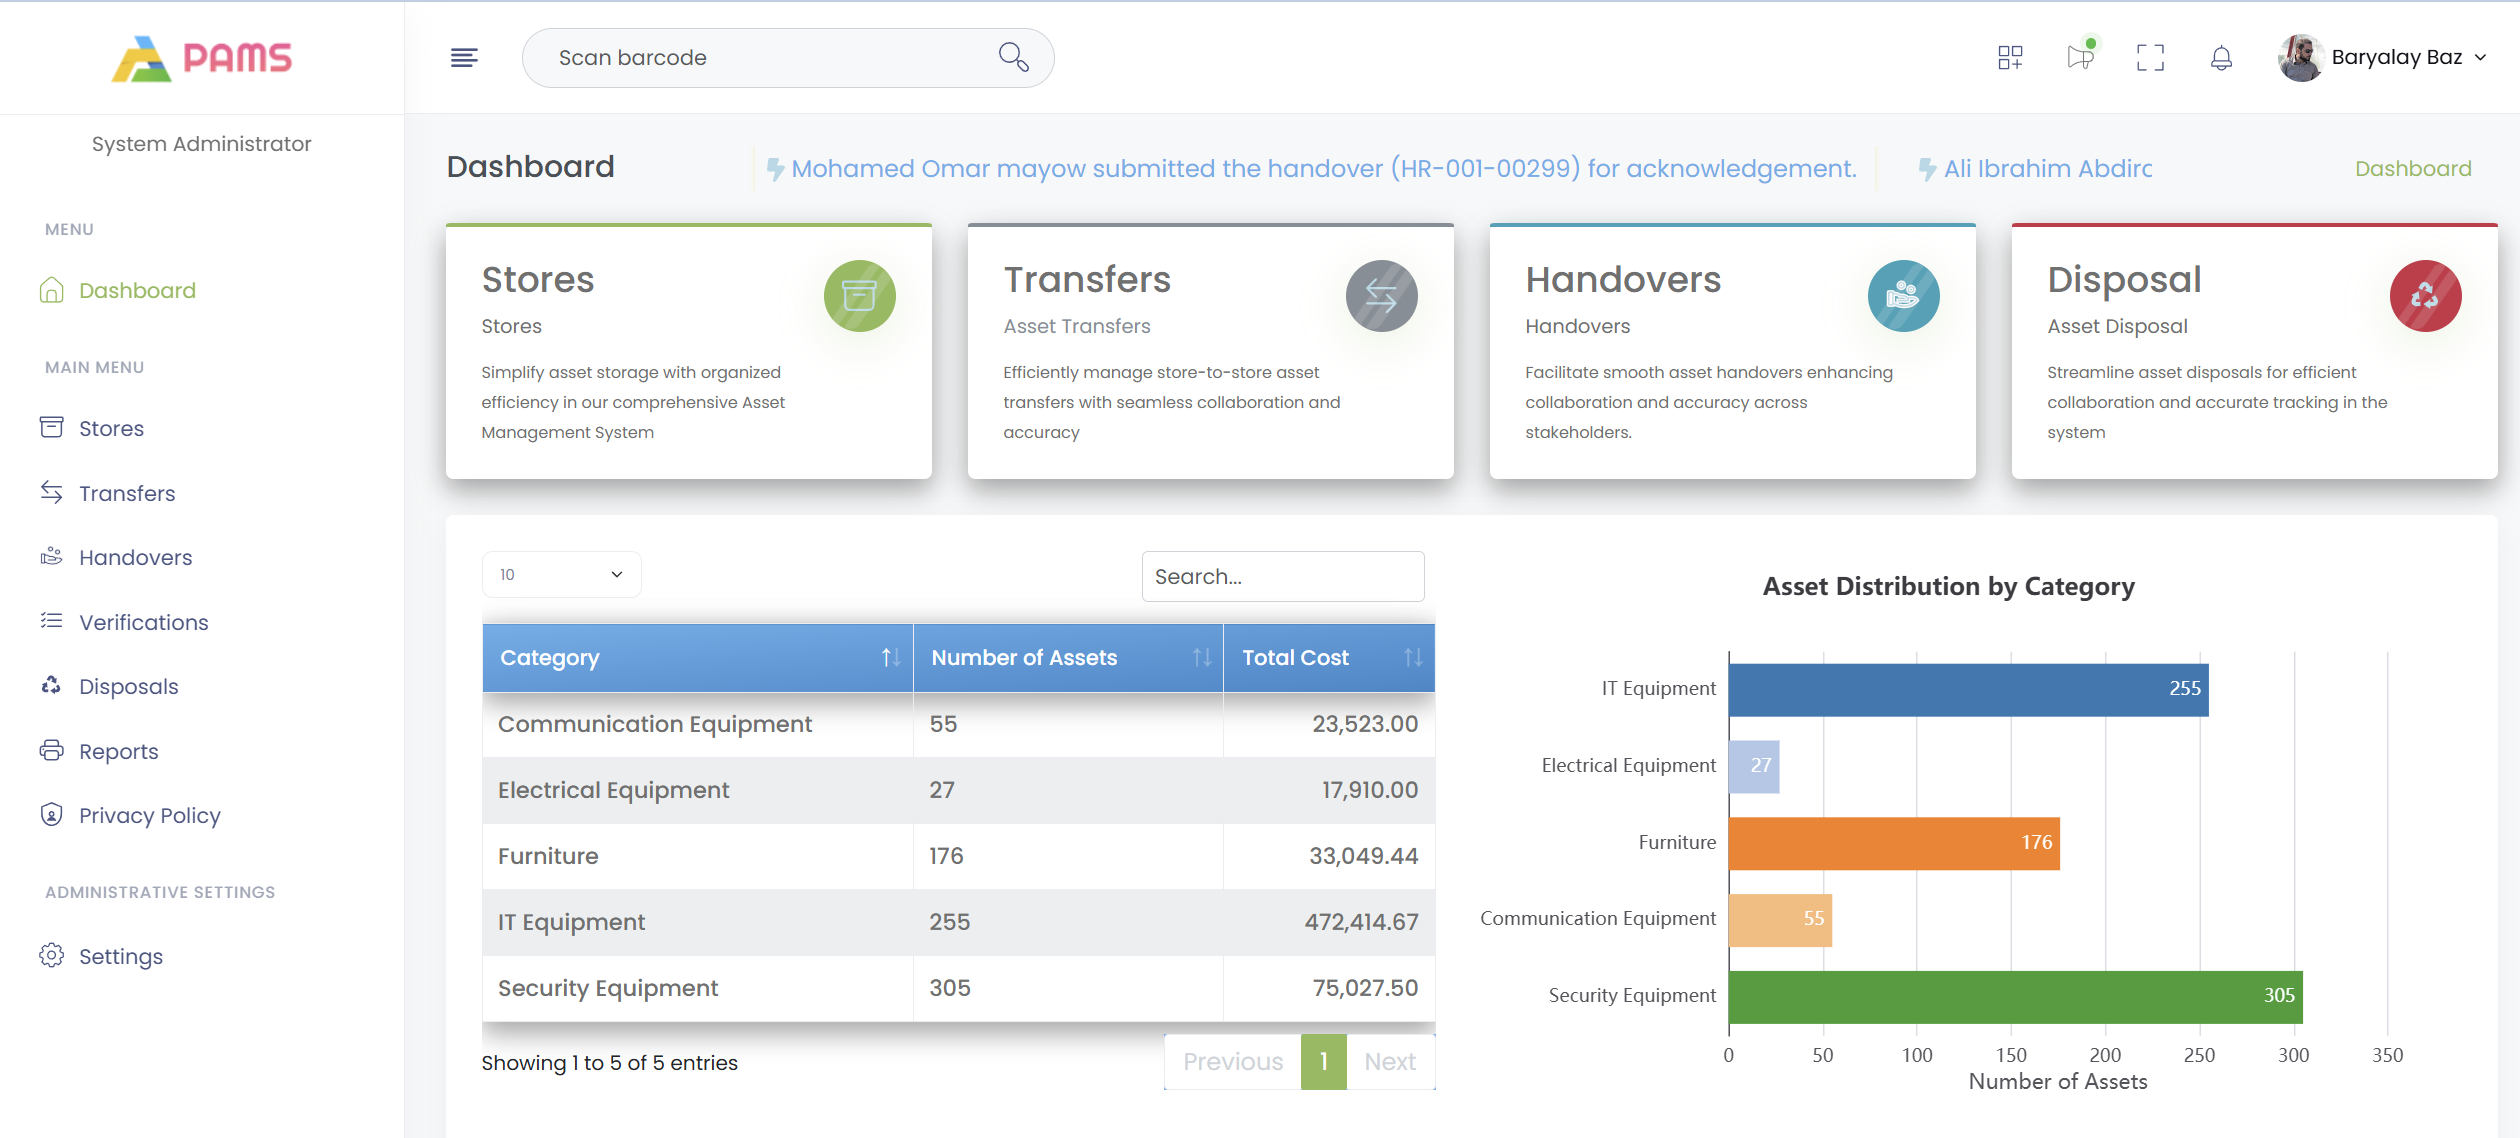Open notifications bell icon

pos(2221,58)
